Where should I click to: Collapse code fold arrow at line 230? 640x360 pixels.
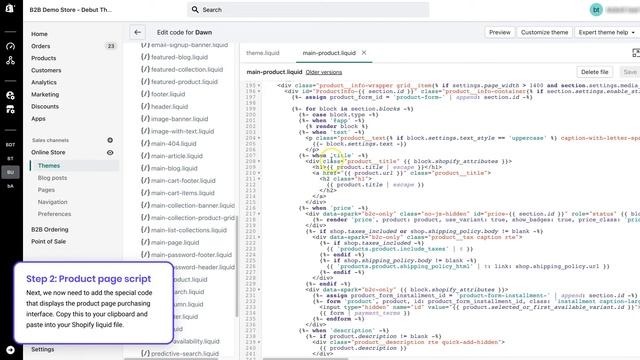[259, 290]
